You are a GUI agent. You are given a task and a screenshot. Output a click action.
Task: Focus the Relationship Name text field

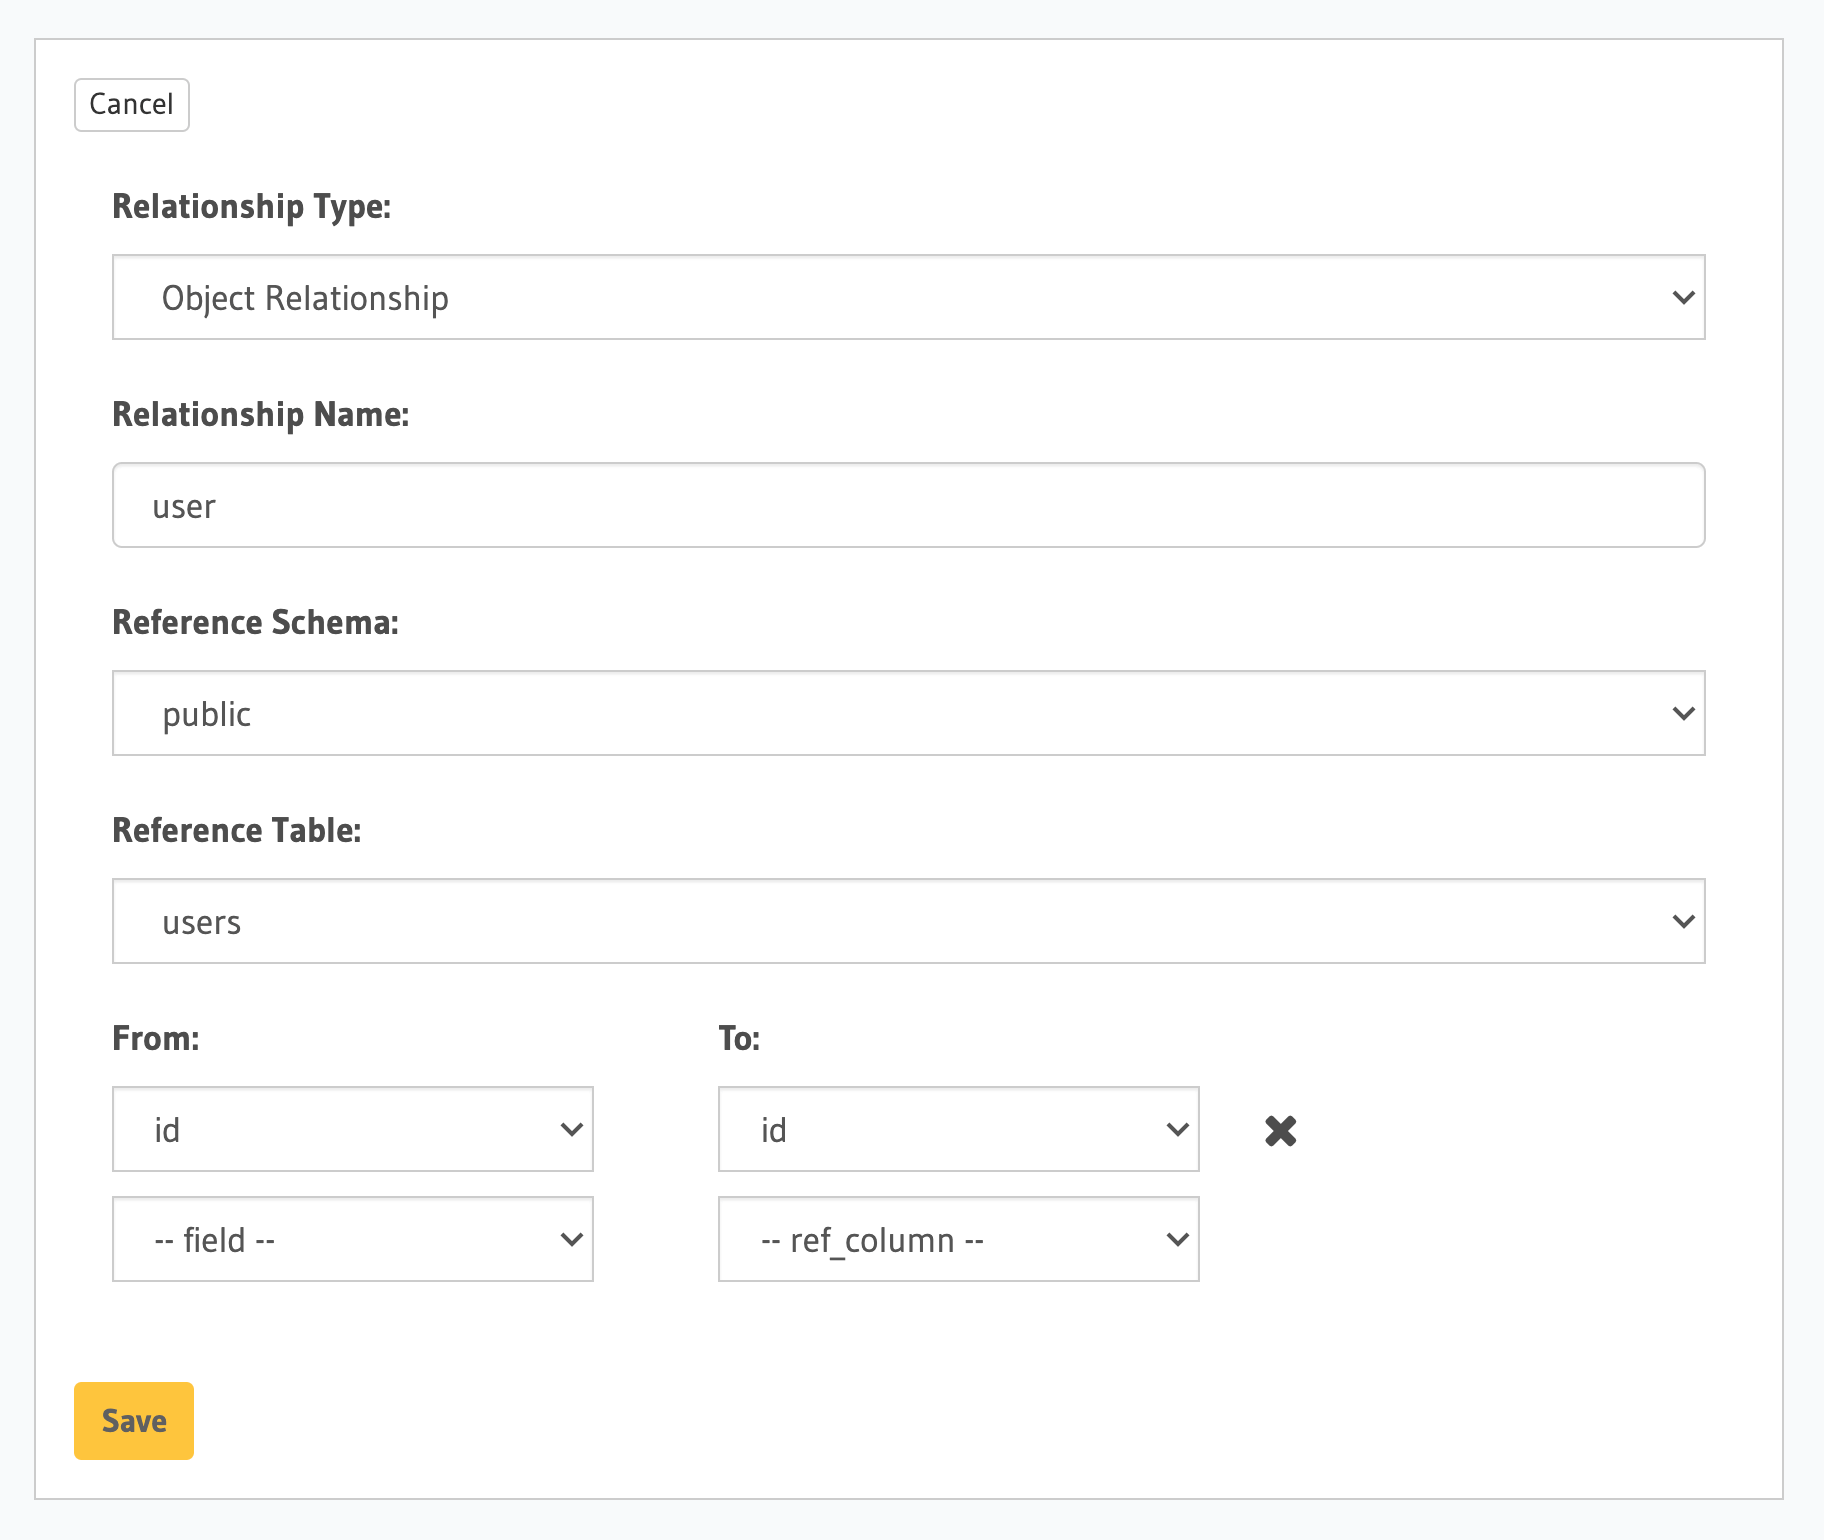click(907, 506)
